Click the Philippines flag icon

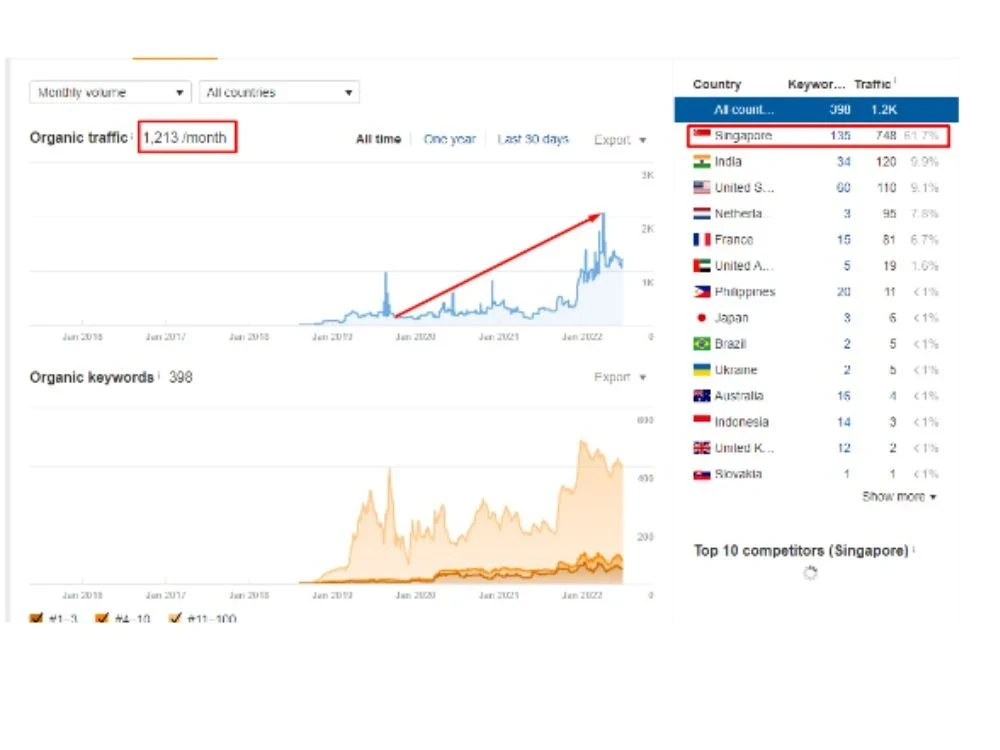pos(702,291)
